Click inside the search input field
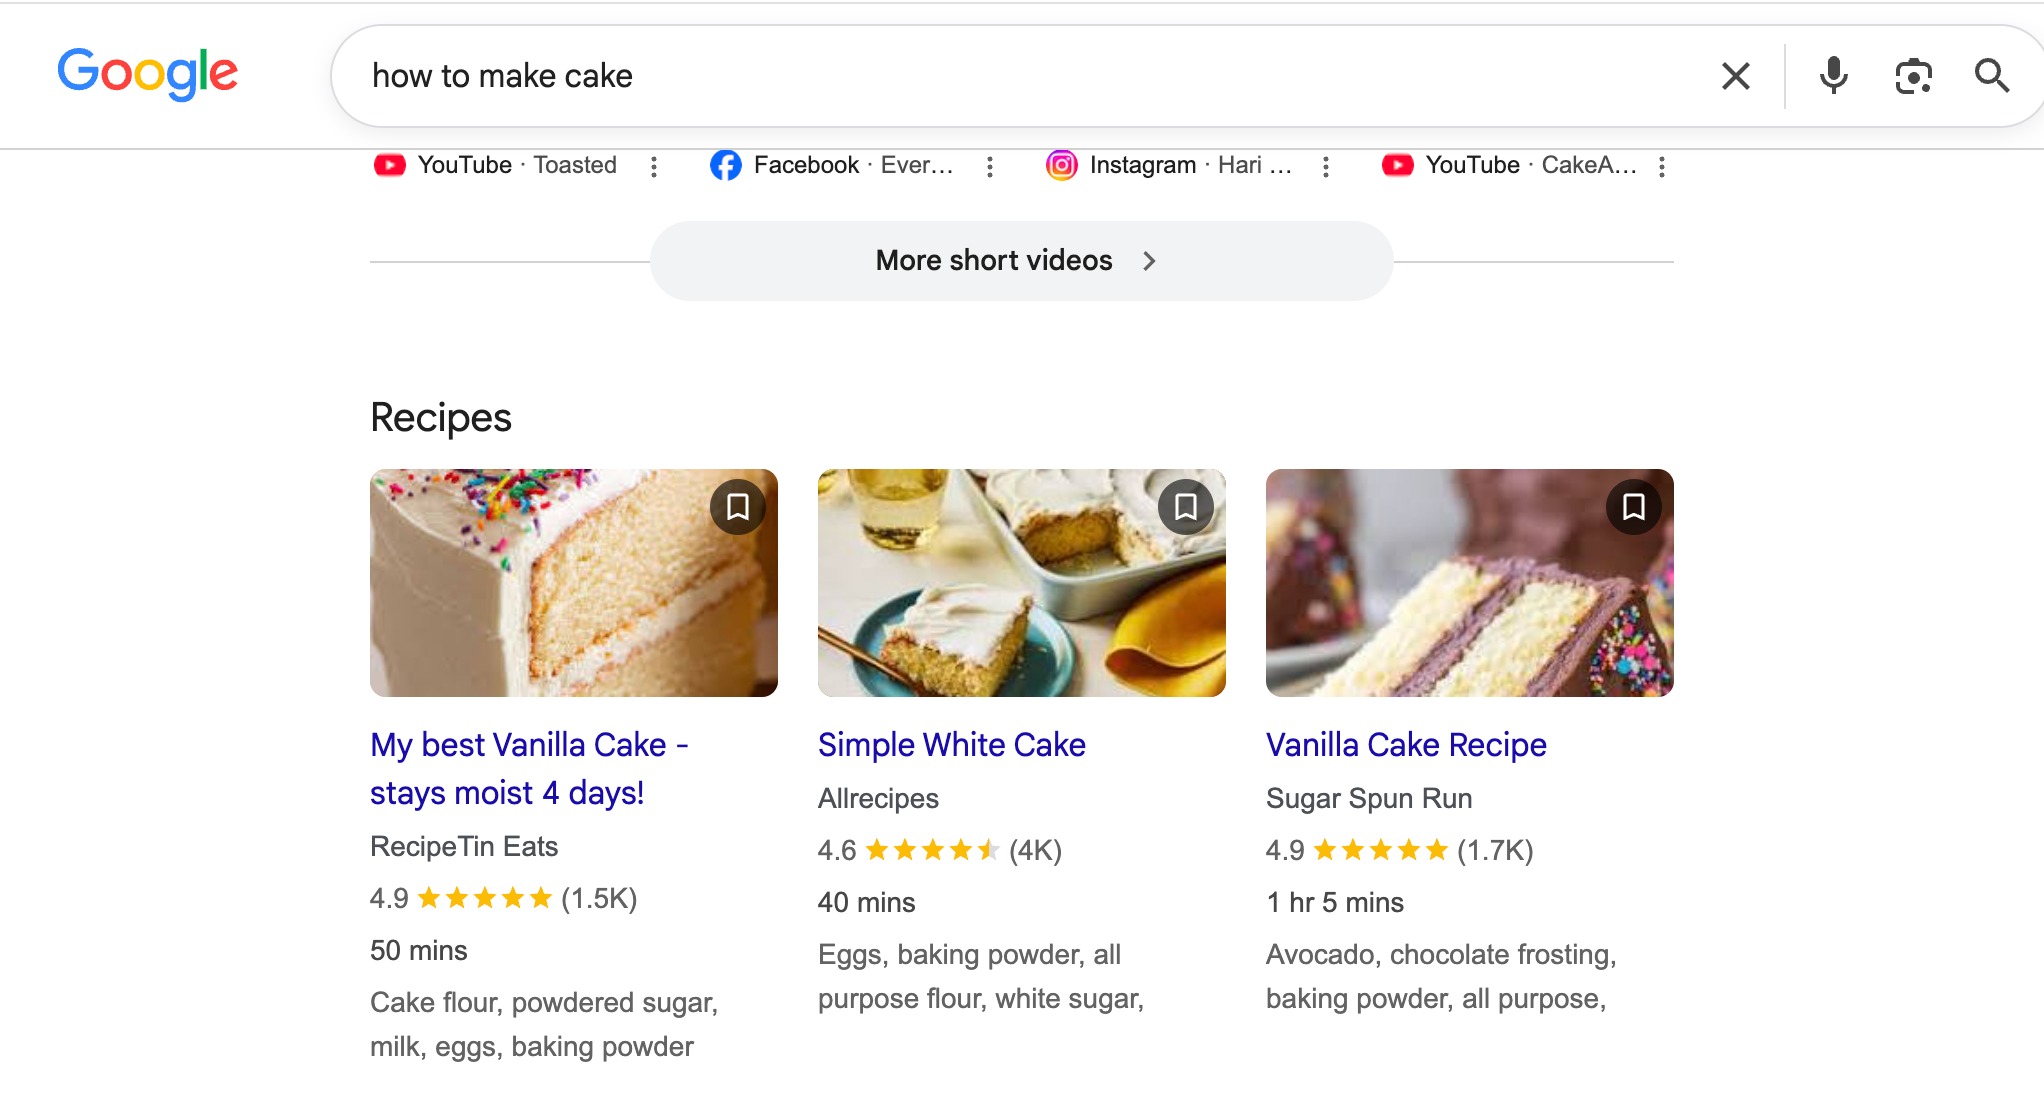This screenshot has height=1100, width=2044. tap(1030, 76)
